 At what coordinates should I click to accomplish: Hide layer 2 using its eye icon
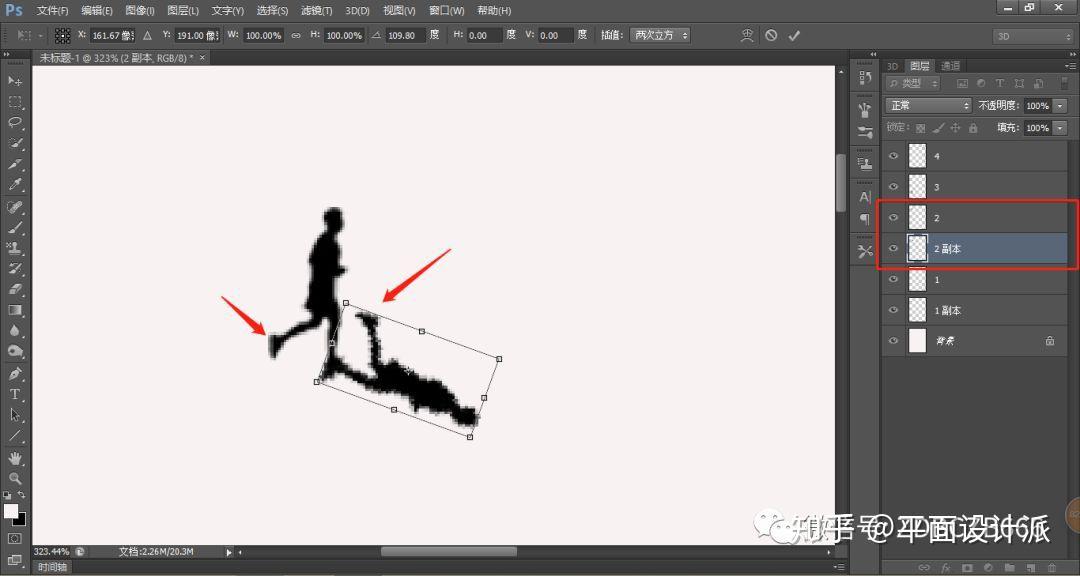coord(893,218)
